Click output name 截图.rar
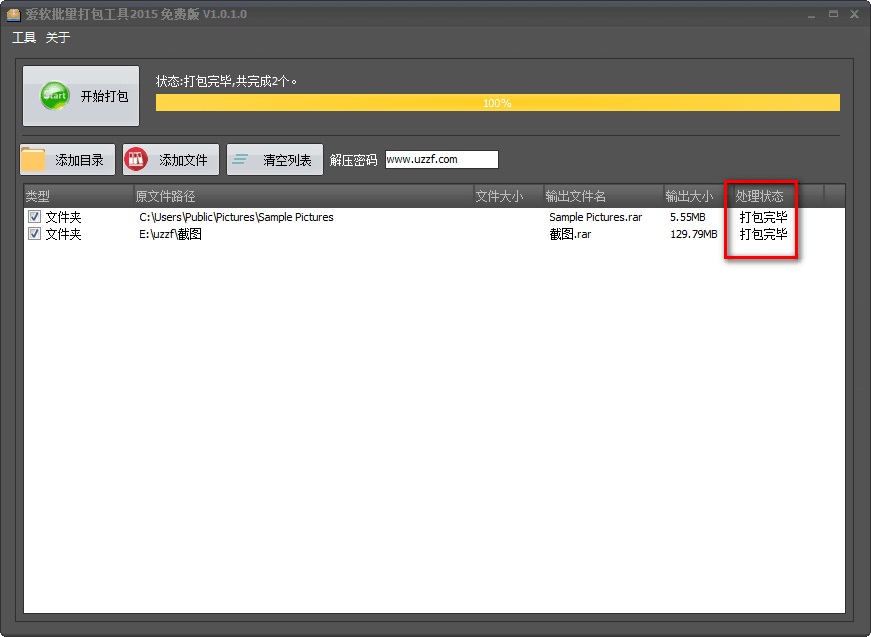 pyautogui.click(x=570, y=234)
